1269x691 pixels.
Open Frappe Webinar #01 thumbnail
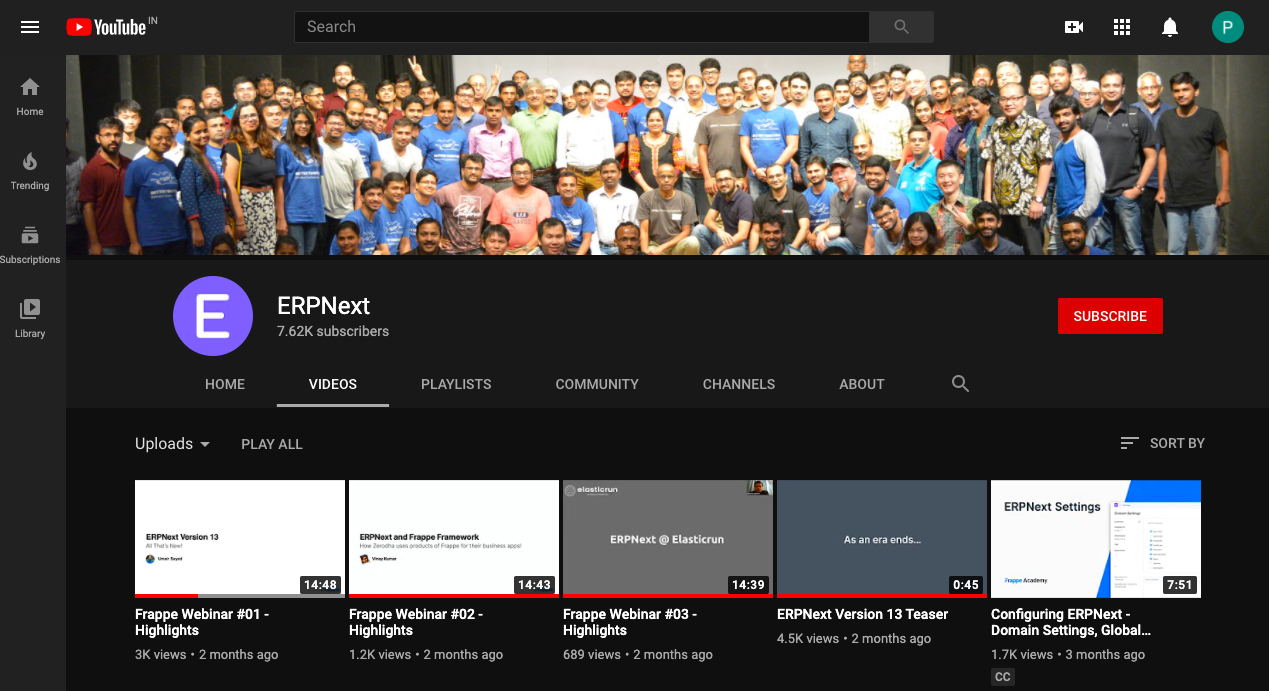[240, 539]
